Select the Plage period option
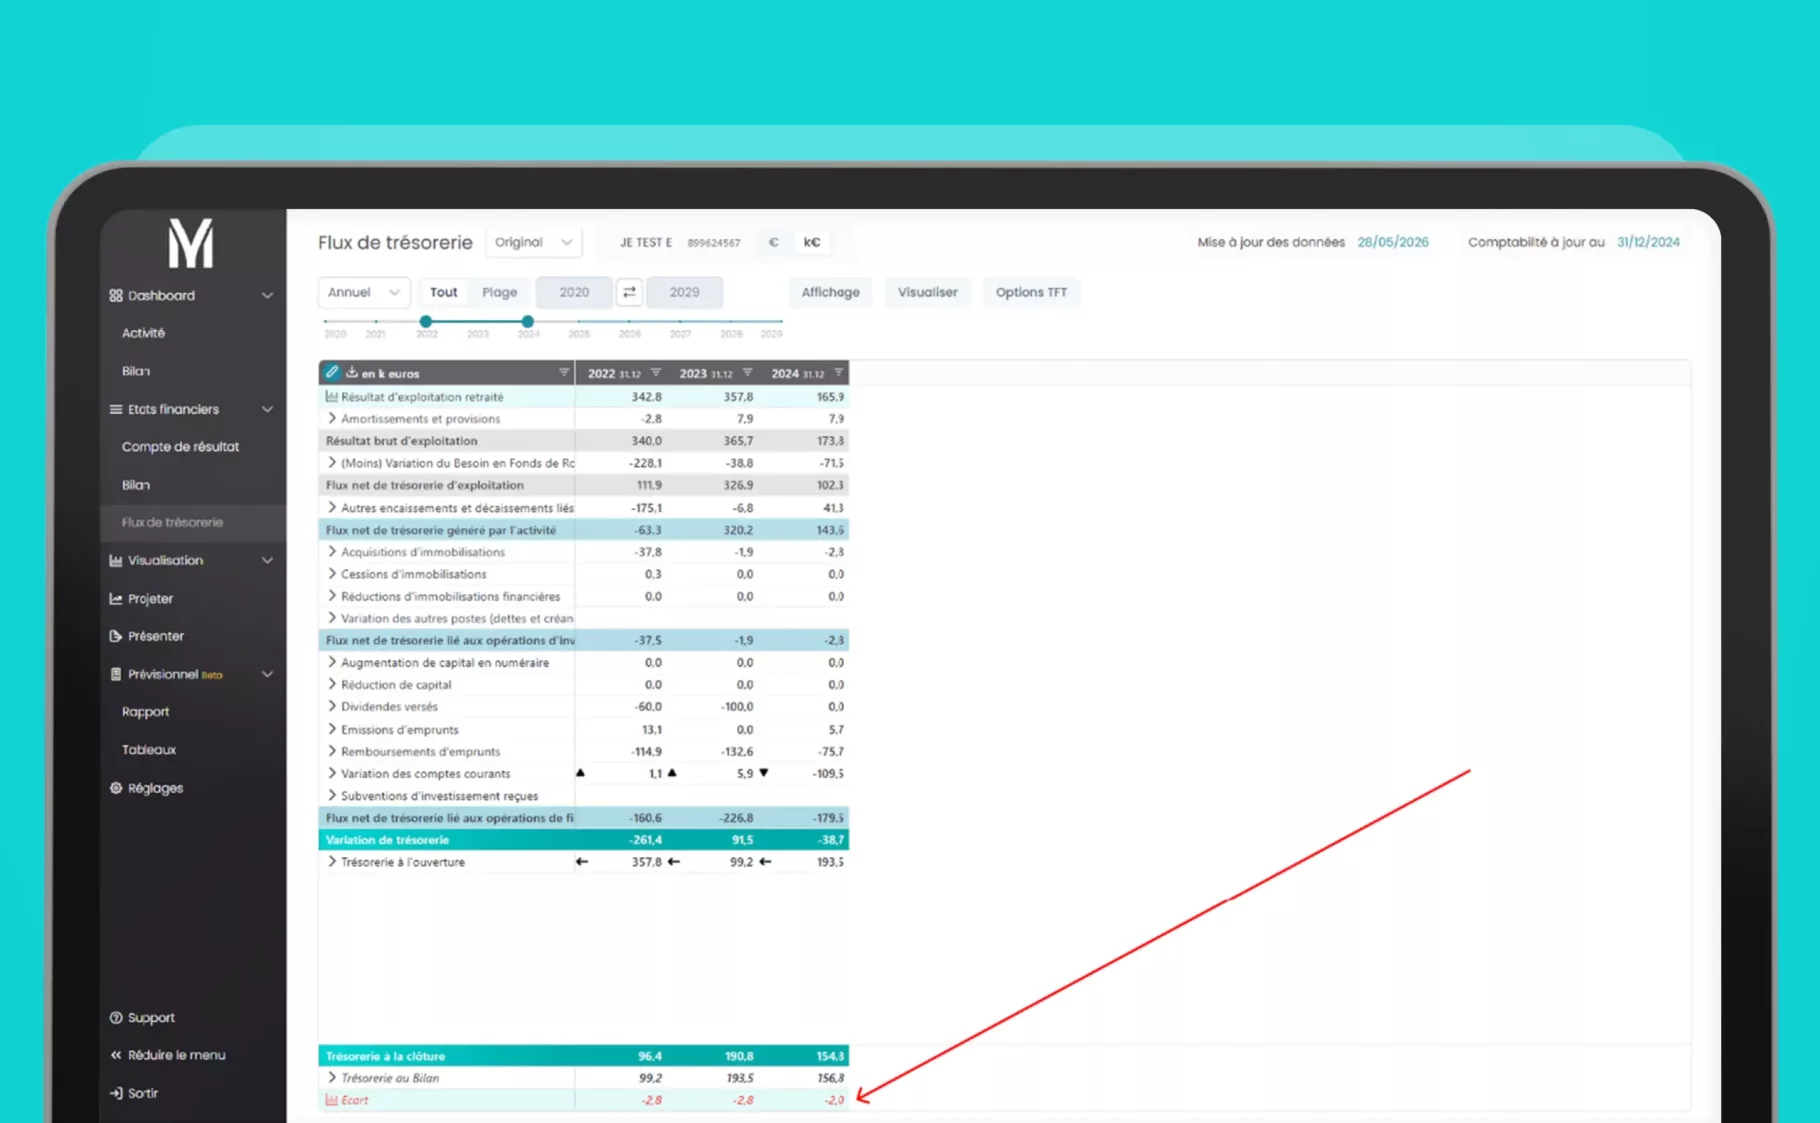The width and height of the screenshot is (1820, 1123). (500, 292)
